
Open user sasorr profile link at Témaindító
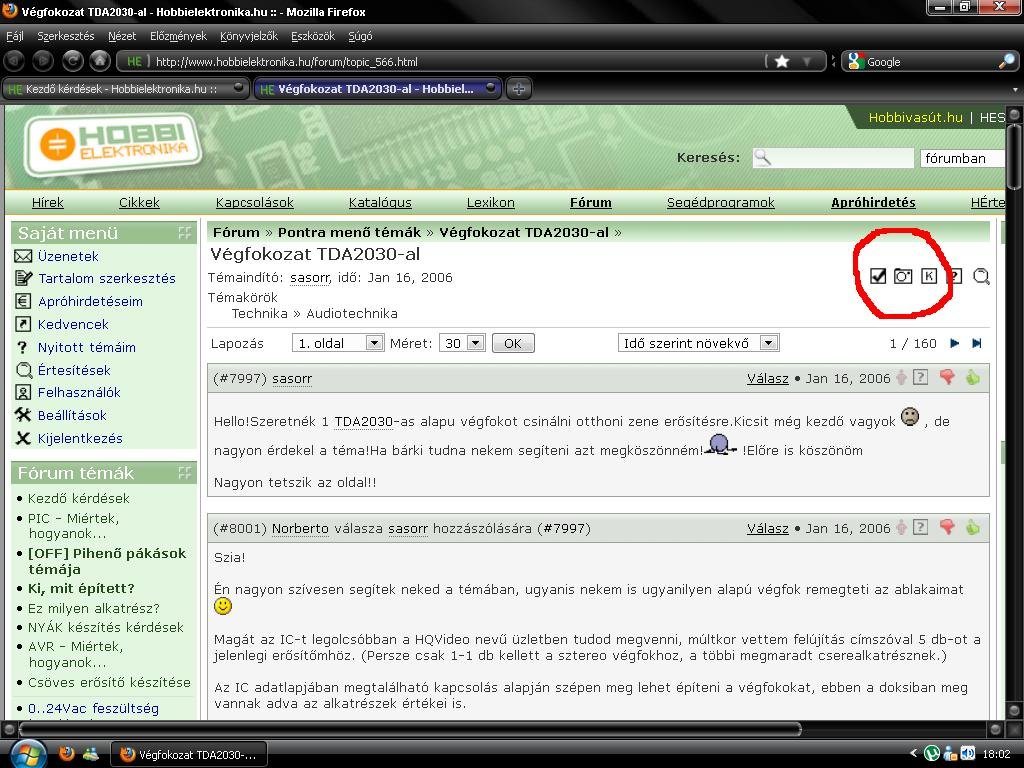310,278
